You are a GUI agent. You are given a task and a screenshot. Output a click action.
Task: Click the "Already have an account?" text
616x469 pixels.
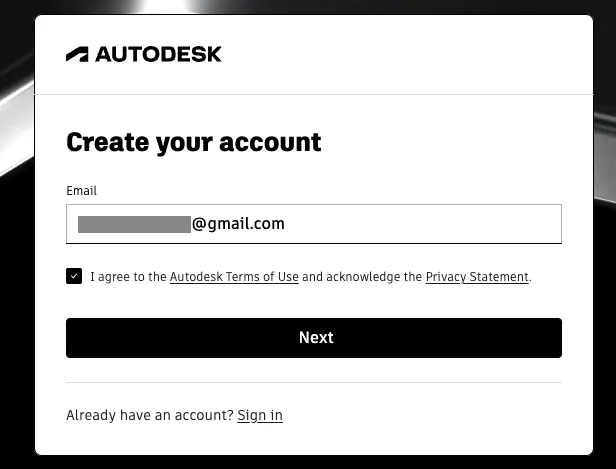[x=149, y=415]
